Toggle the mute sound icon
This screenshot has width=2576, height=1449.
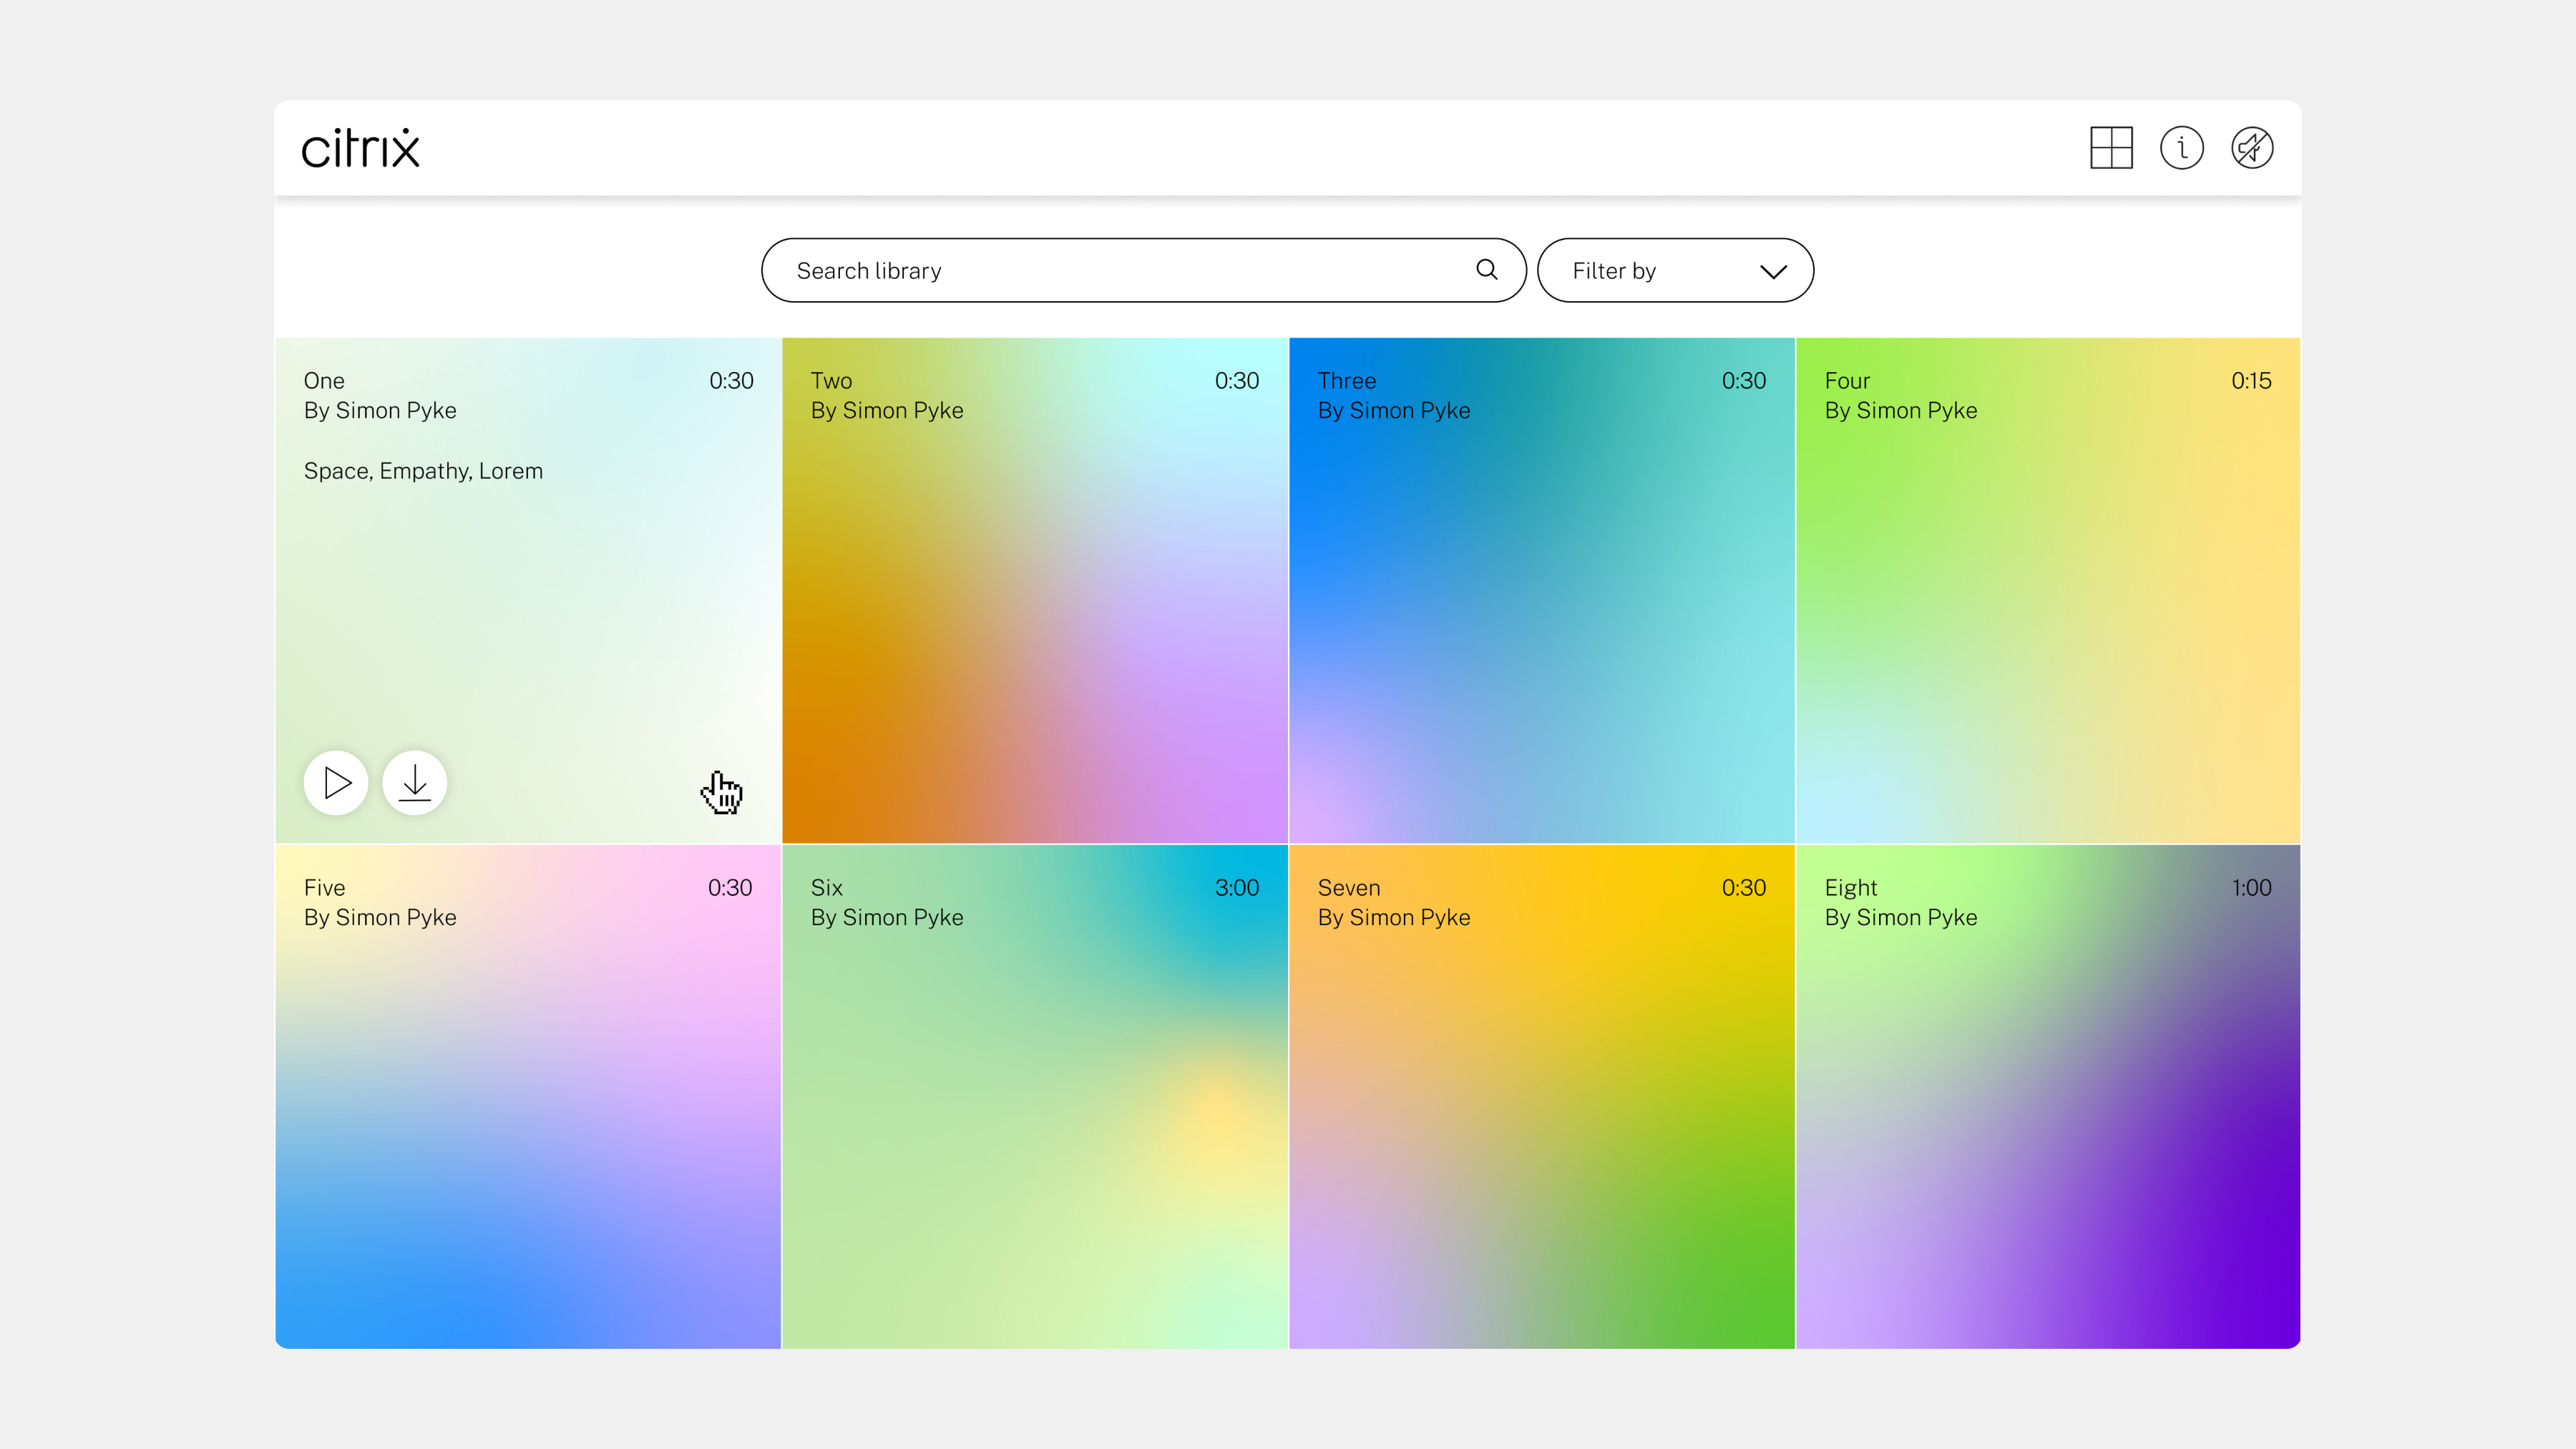click(x=2252, y=148)
